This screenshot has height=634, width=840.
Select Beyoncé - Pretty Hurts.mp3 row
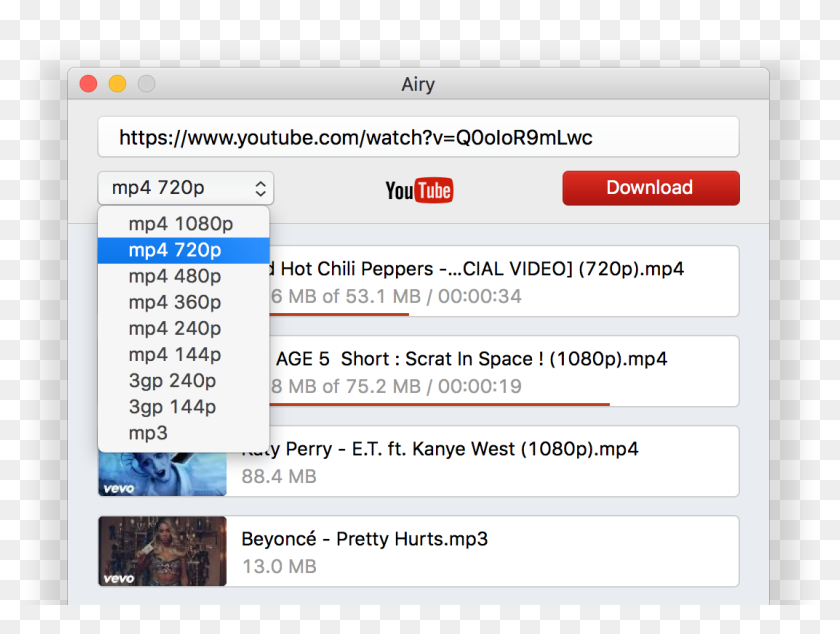418,551
